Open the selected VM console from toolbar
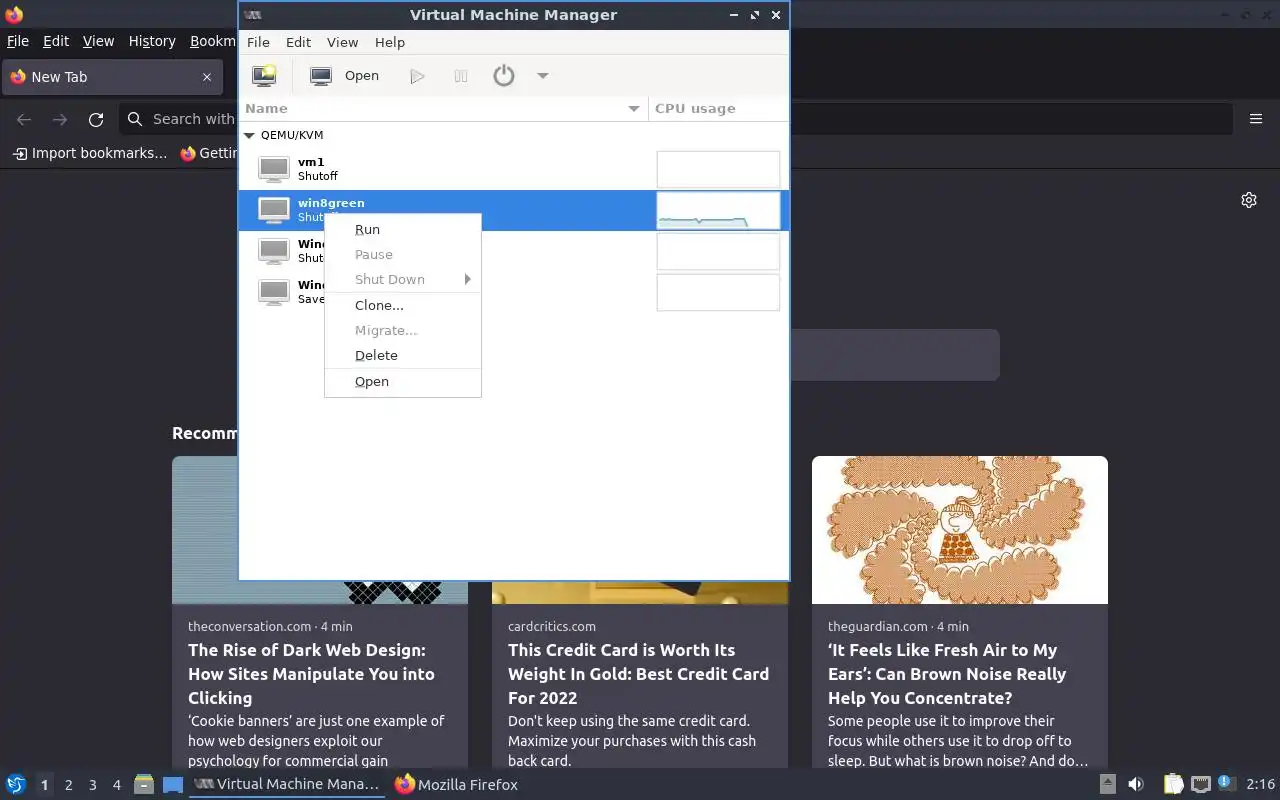The image size is (1280, 800). [344, 76]
